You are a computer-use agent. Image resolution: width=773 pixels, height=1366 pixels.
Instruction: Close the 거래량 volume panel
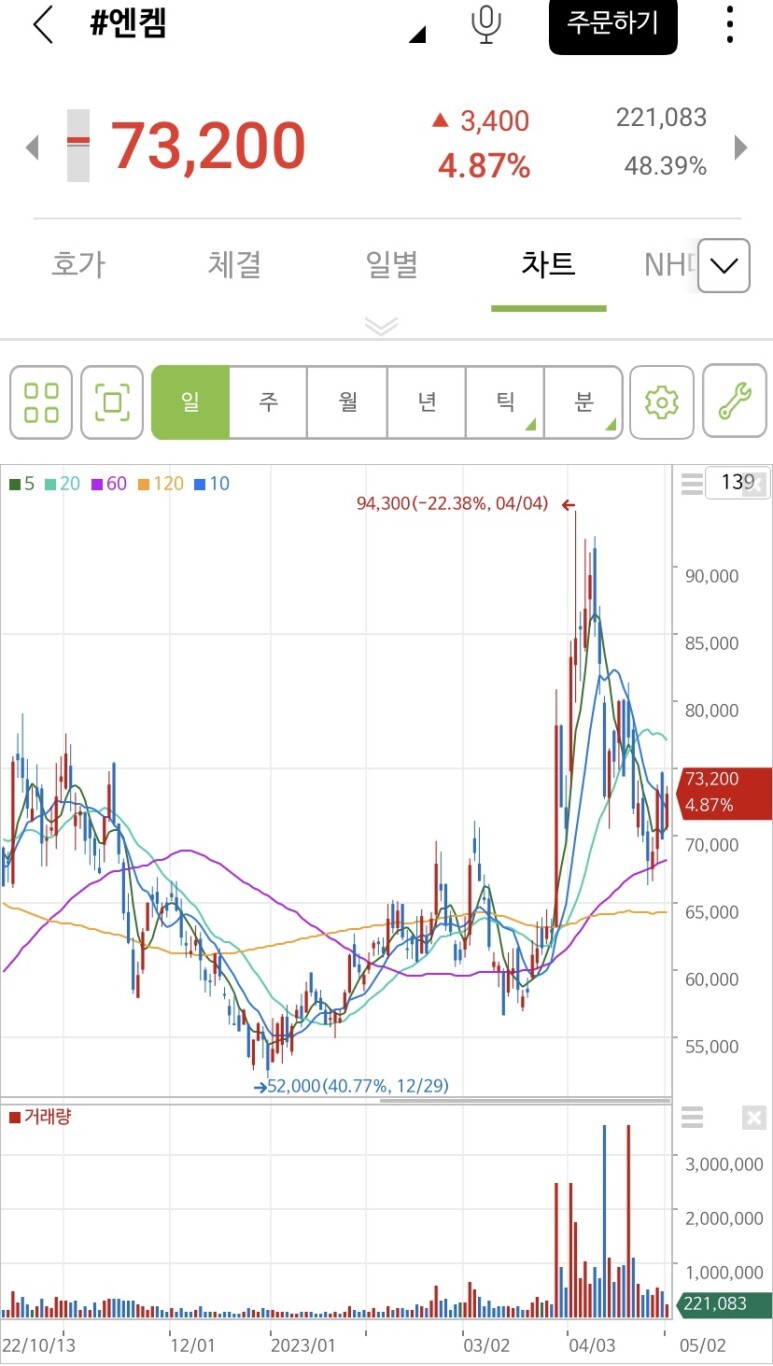[x=755, y=1118]
